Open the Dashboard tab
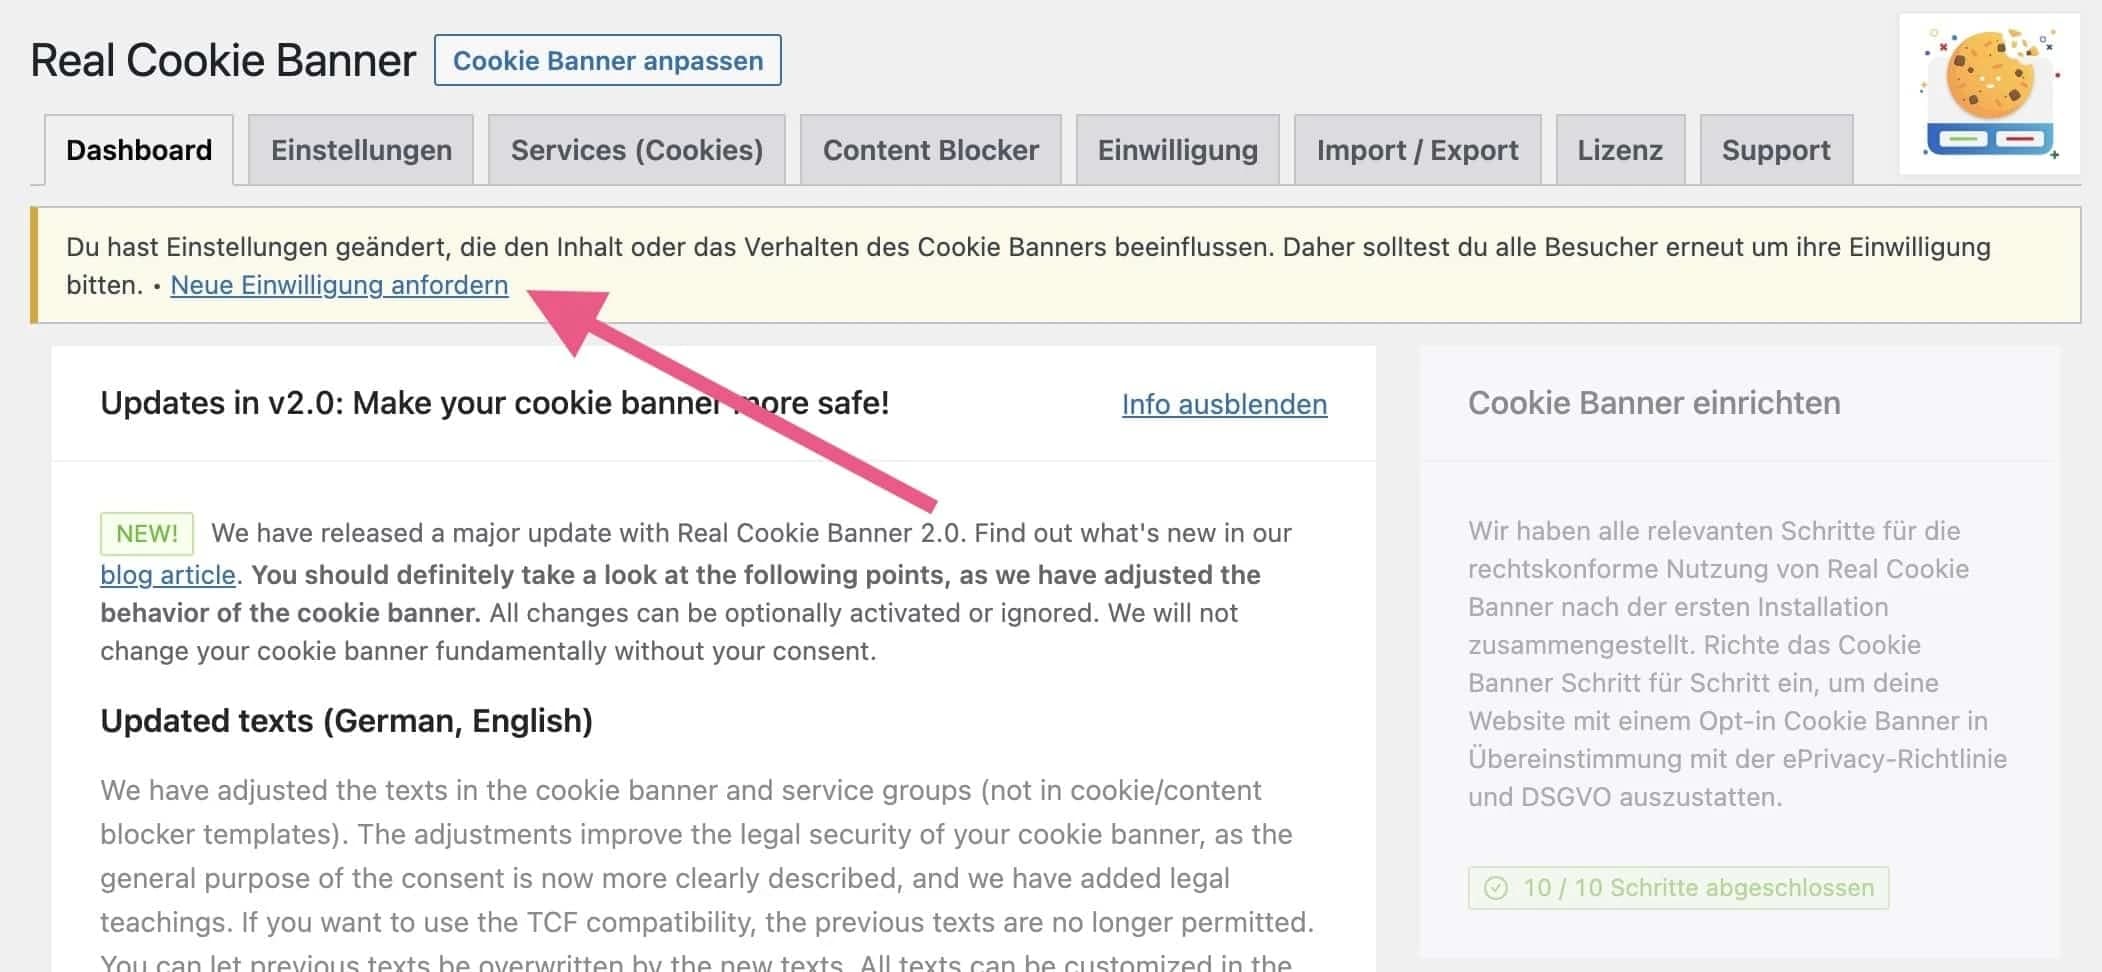 pos(139,150)
